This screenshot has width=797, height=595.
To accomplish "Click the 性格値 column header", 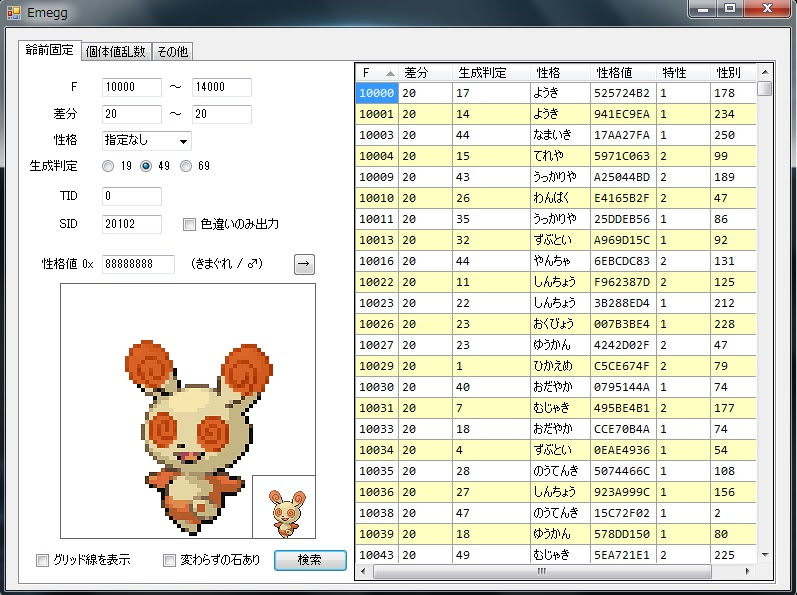I will coord(624,73).
